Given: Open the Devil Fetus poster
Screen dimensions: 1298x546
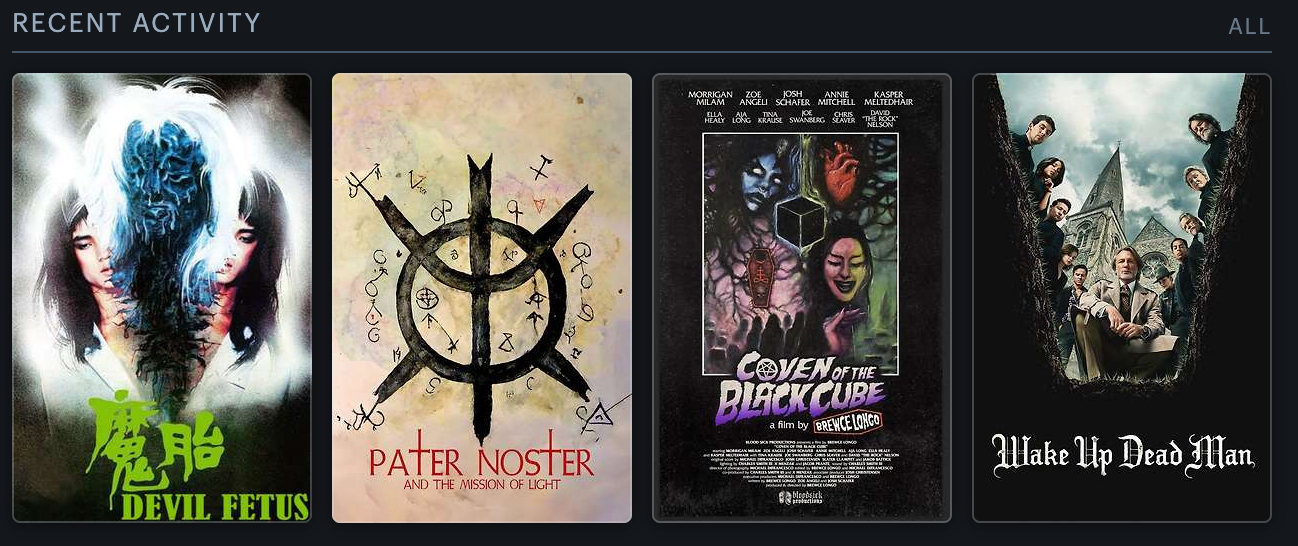Looking at the screenshot, I should [x=162, y=298].
